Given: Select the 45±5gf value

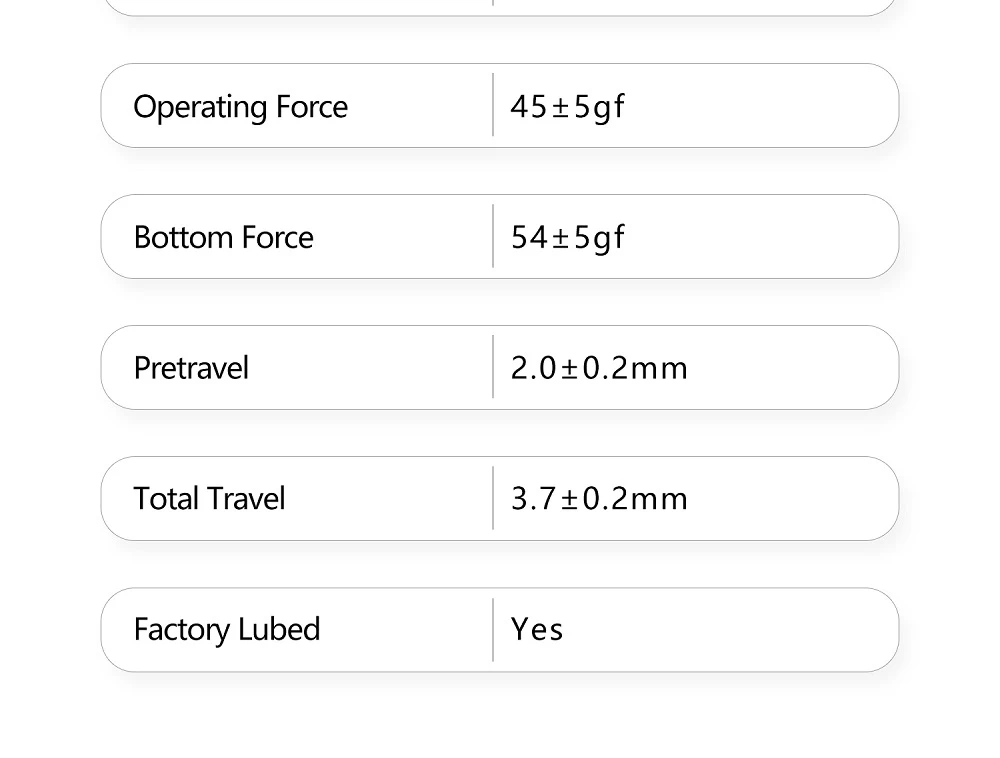Looking at the screenshot, I should [567, 106].
